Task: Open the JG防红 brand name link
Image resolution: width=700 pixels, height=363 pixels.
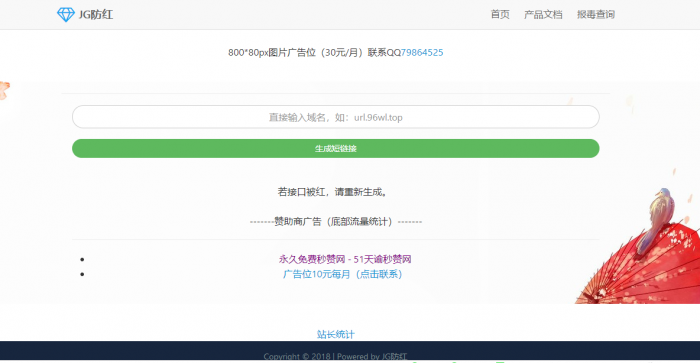Action: [96, 15]
